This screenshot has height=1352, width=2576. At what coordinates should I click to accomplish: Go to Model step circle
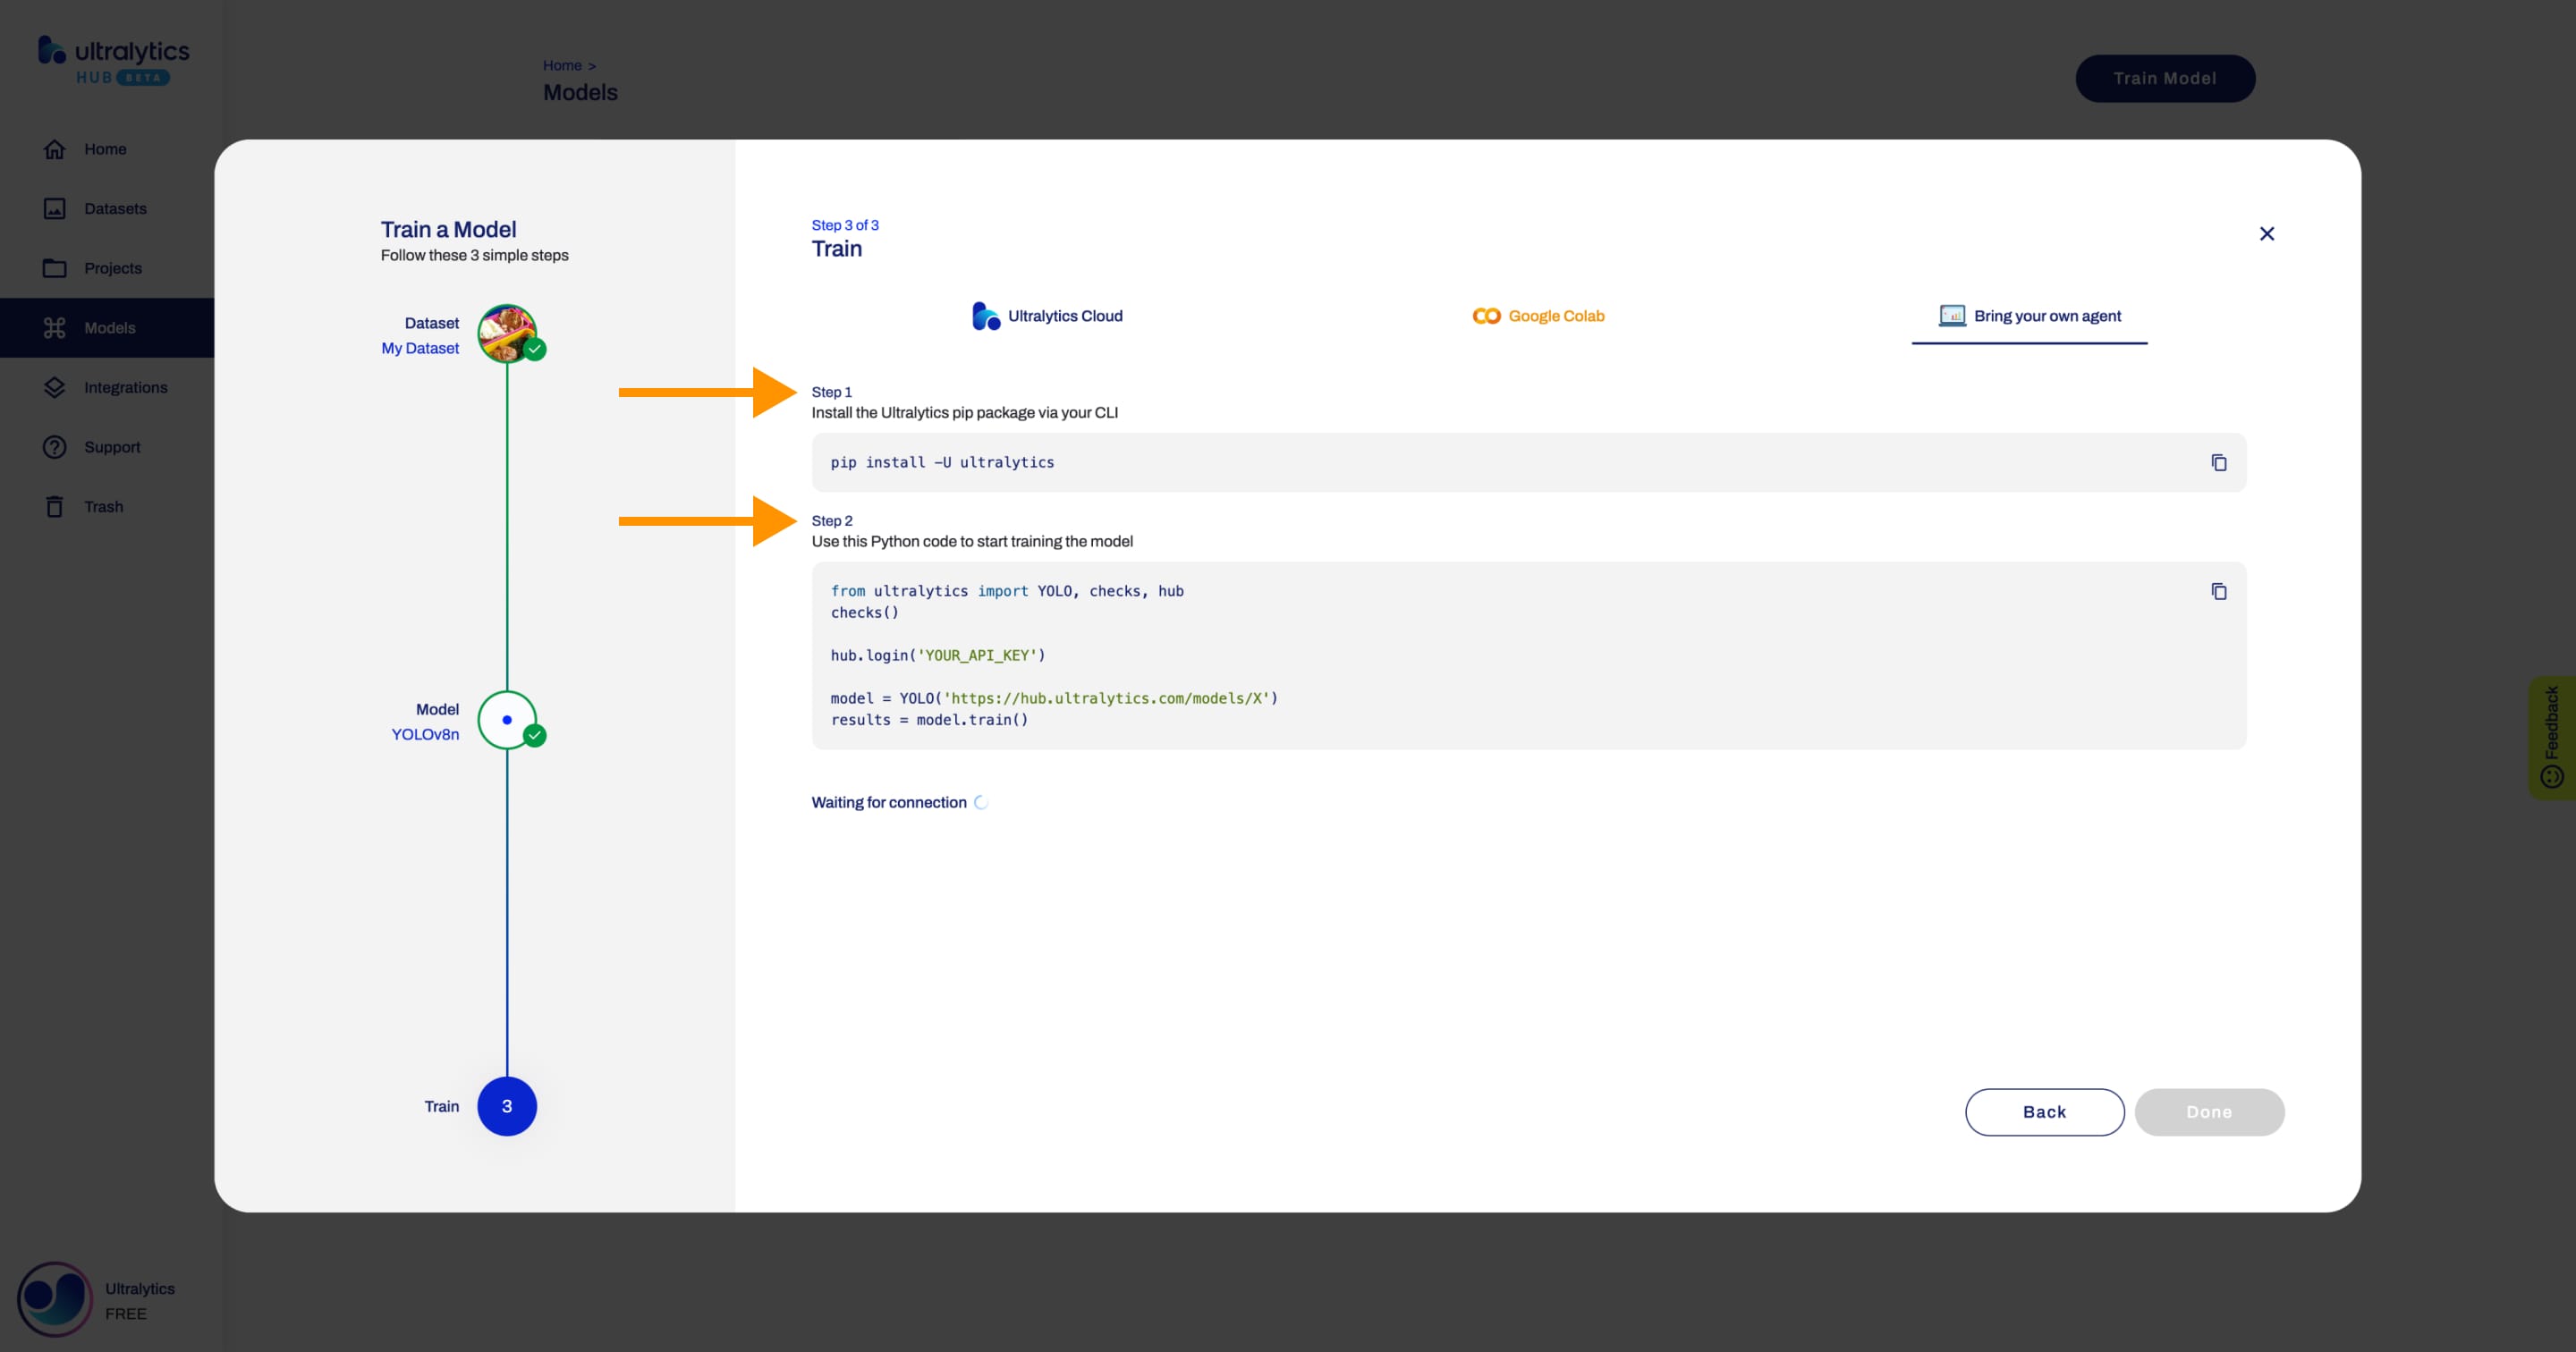507,720
